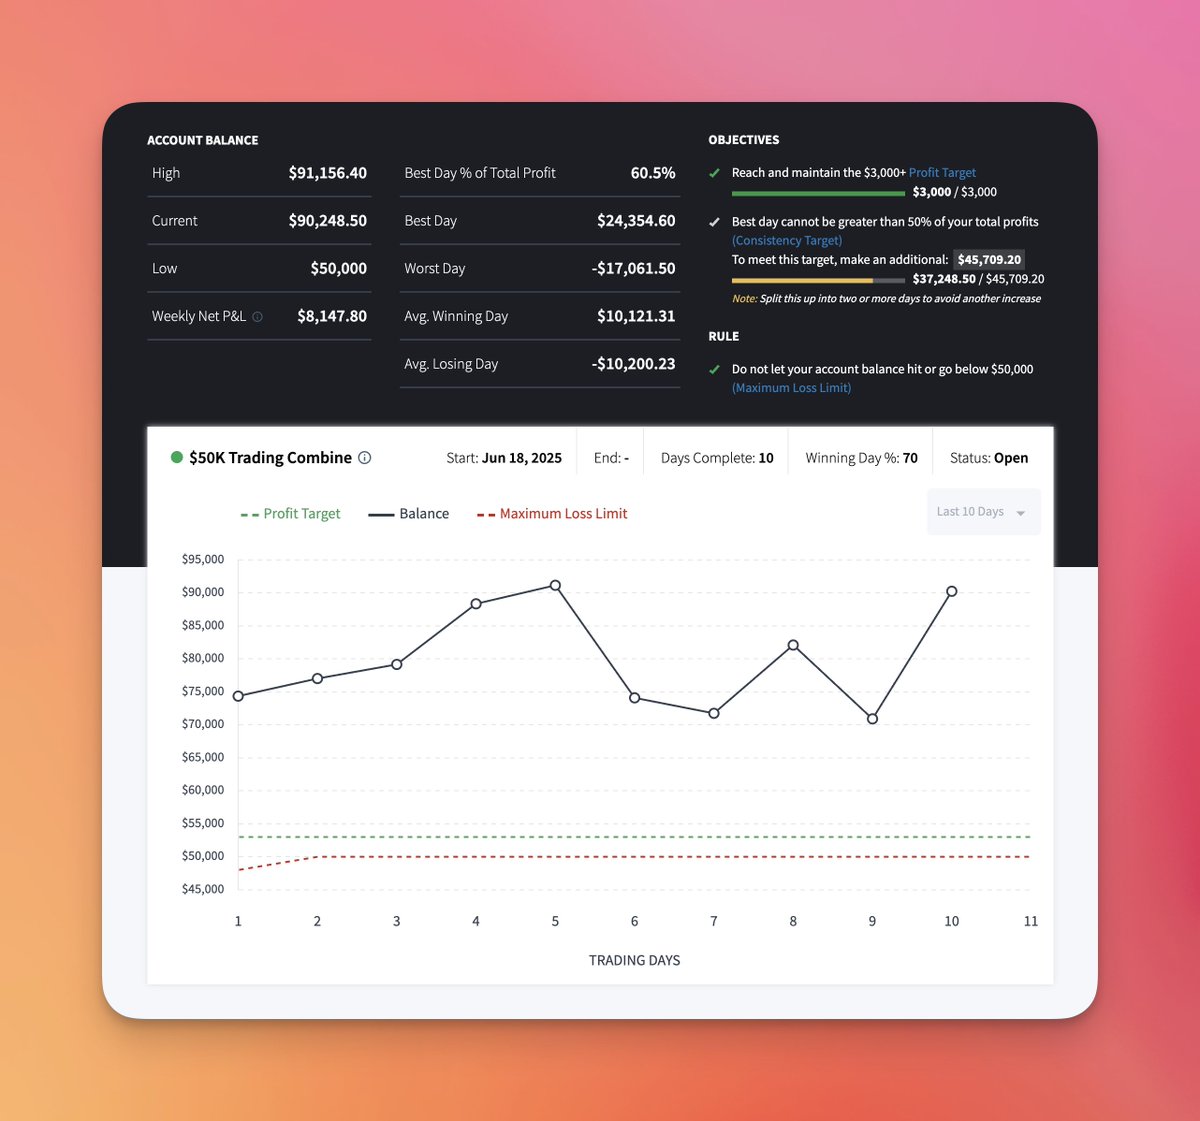Screen dimensions: 1200x1121
Task: Click the Avg. Winning Day value $10,121.31
Action: tap(636, 316)
